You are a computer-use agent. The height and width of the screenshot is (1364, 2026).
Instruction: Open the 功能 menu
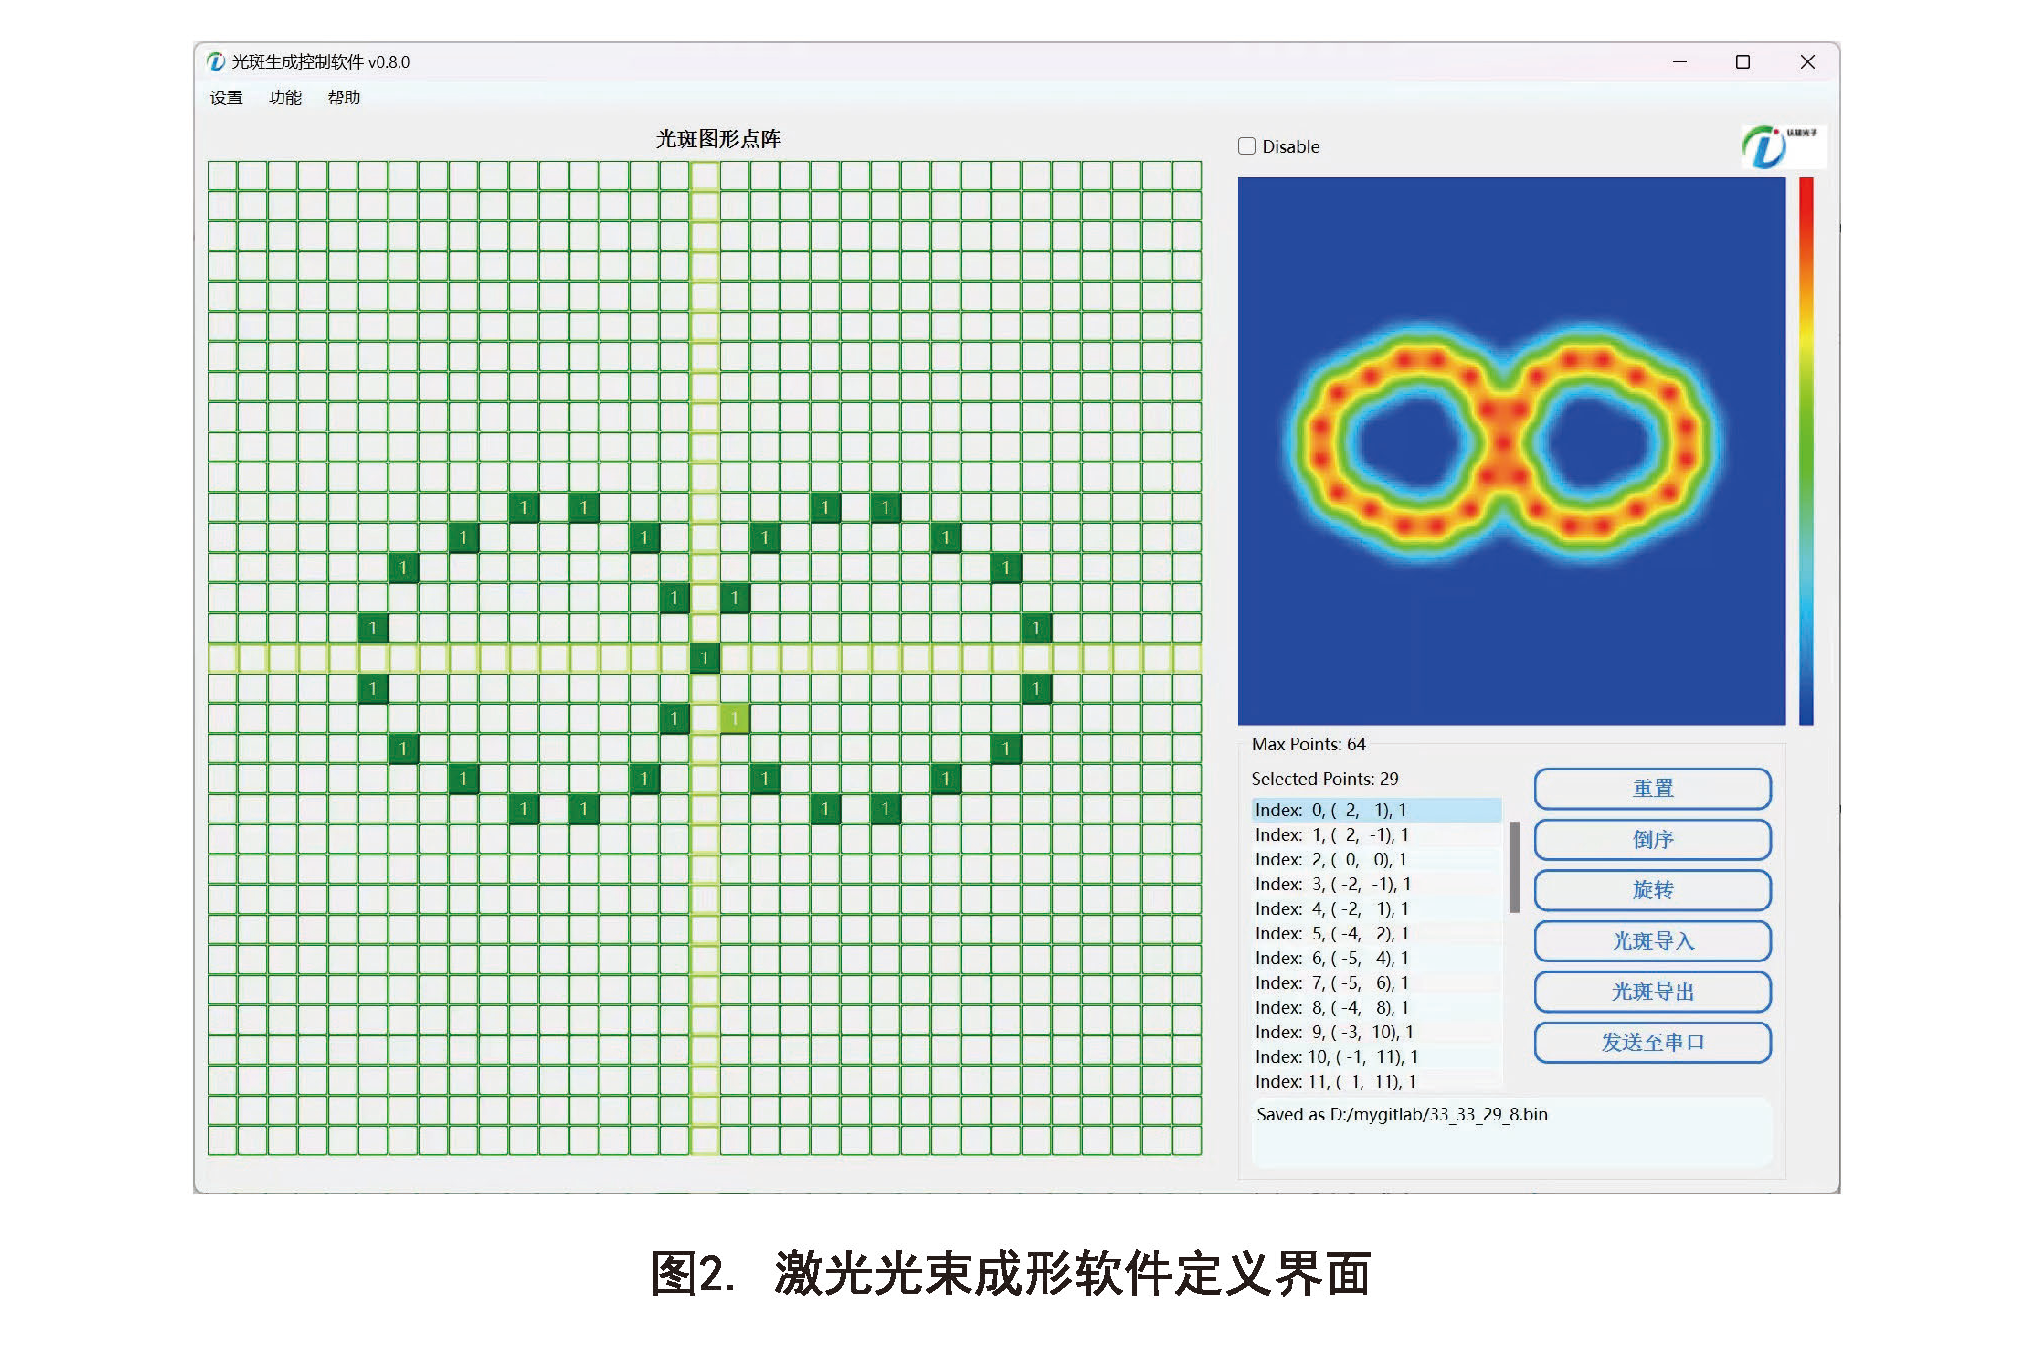tap(285, 98)
